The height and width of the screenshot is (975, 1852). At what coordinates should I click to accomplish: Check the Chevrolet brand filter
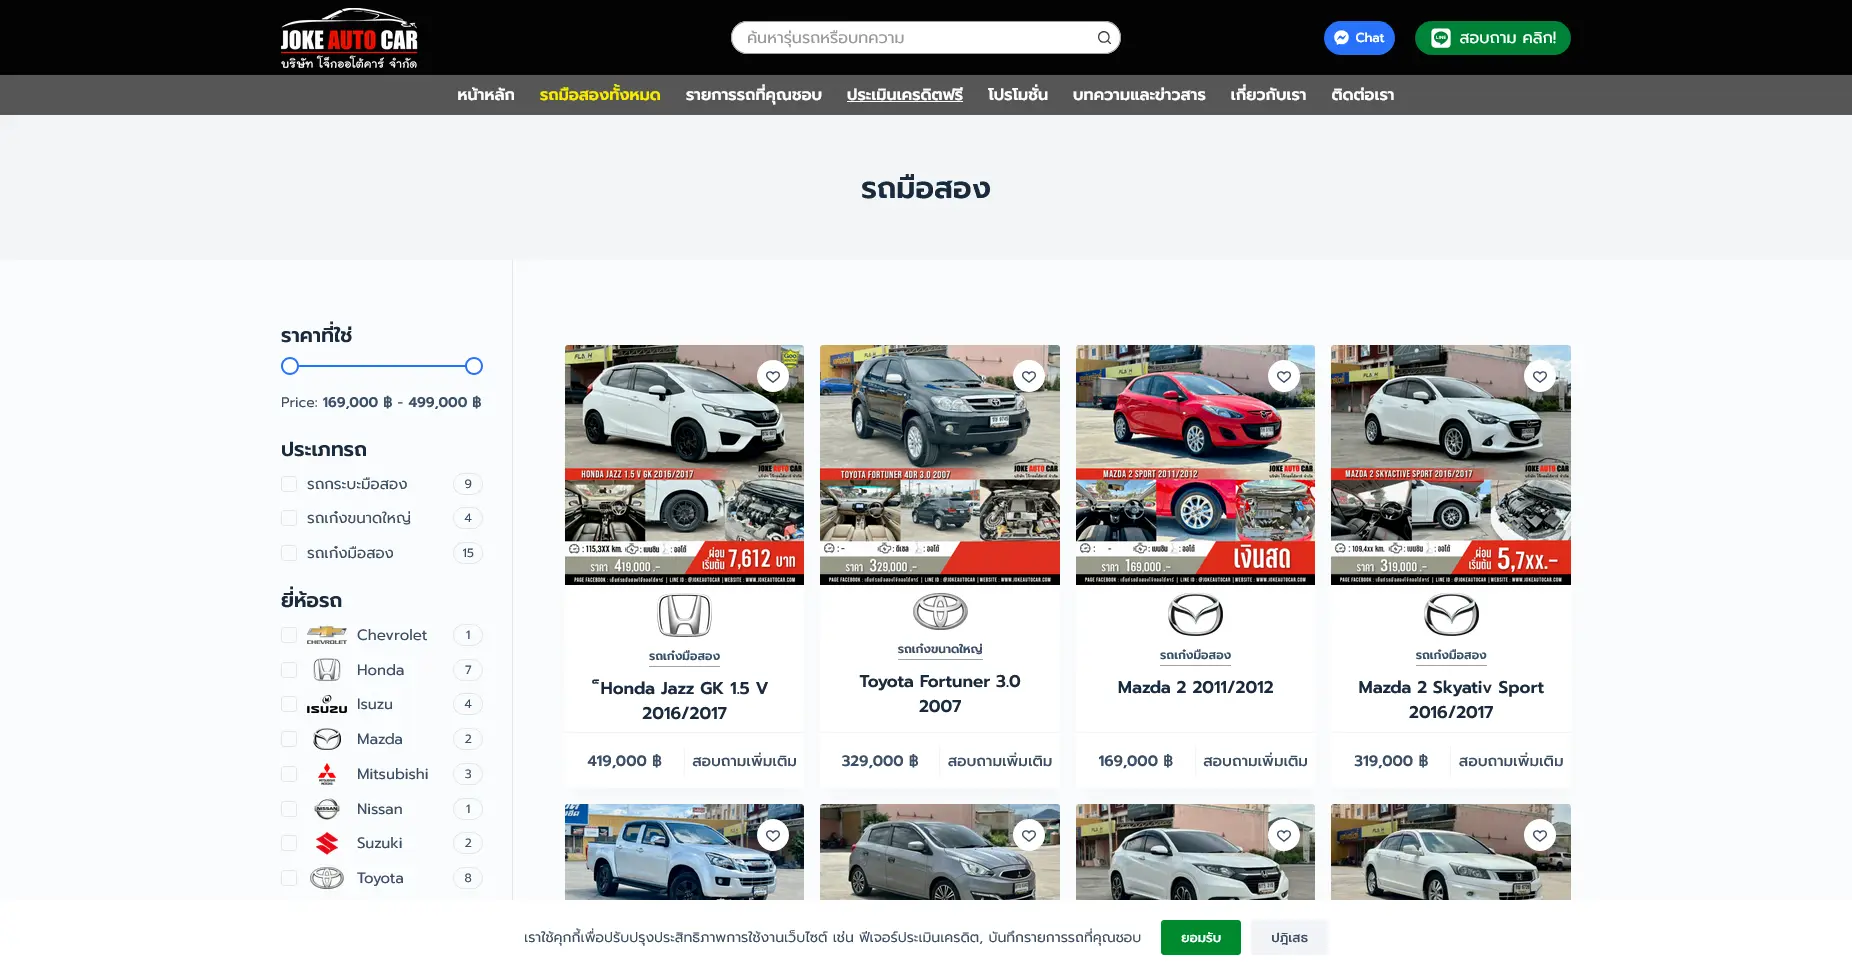(x=289, y=635)
